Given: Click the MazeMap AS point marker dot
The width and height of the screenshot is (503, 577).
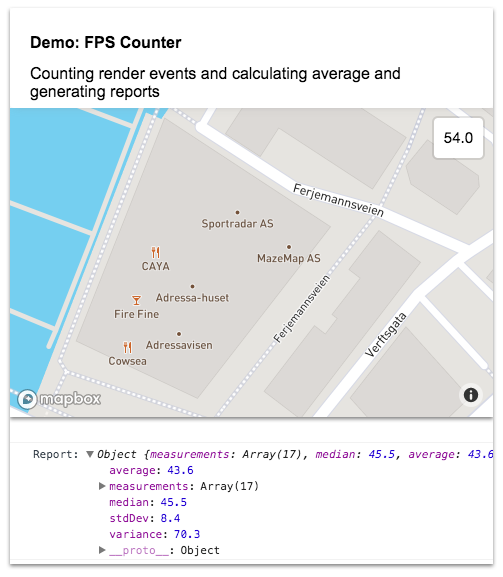Looking at the screenshot, I should click(x=289, y=247).
